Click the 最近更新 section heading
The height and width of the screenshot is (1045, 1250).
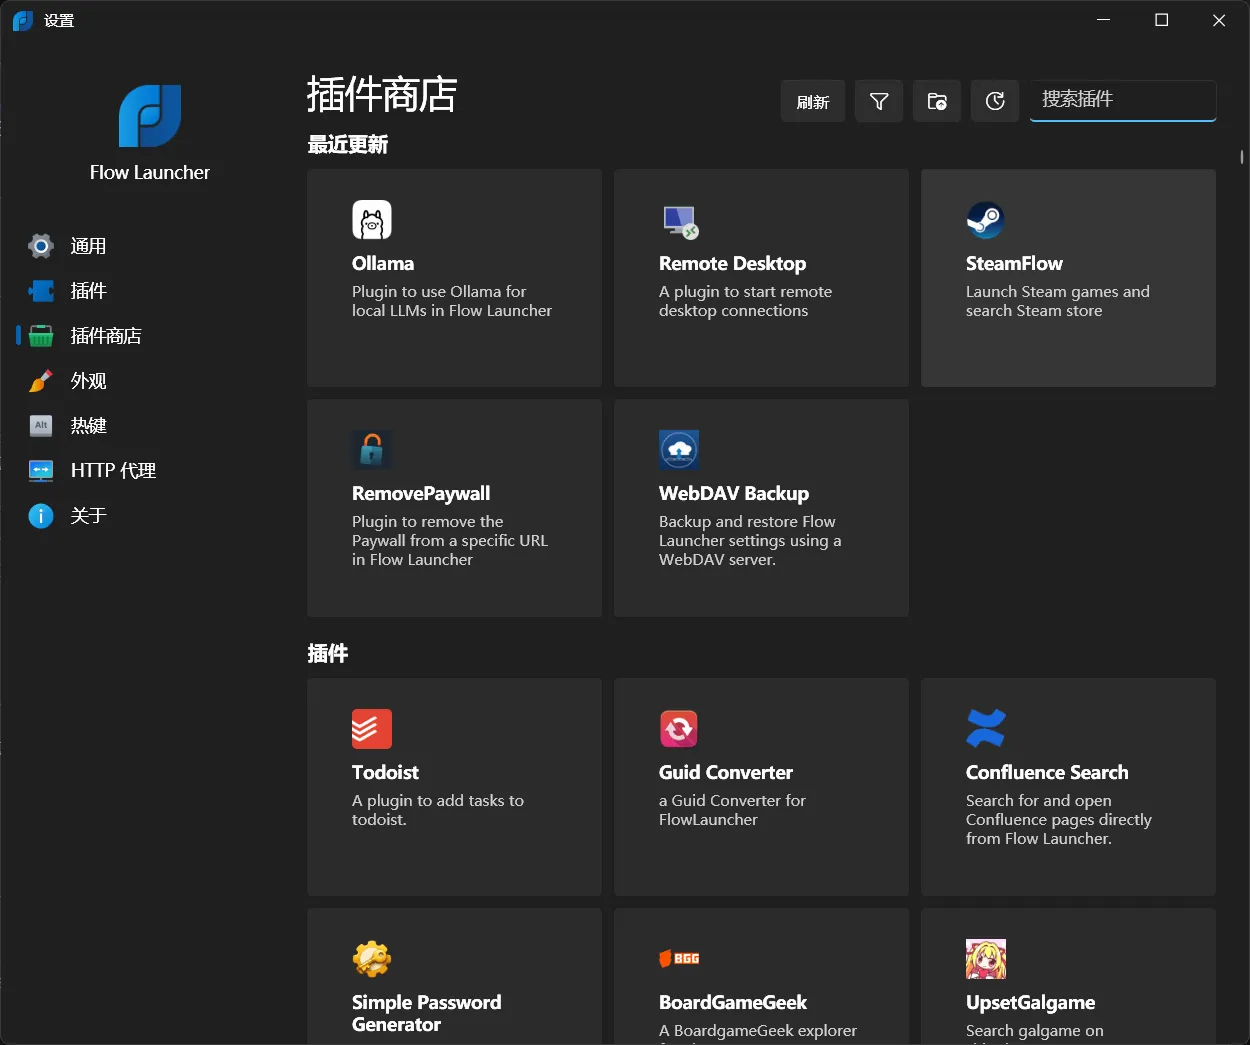click(x=347, y=145)
